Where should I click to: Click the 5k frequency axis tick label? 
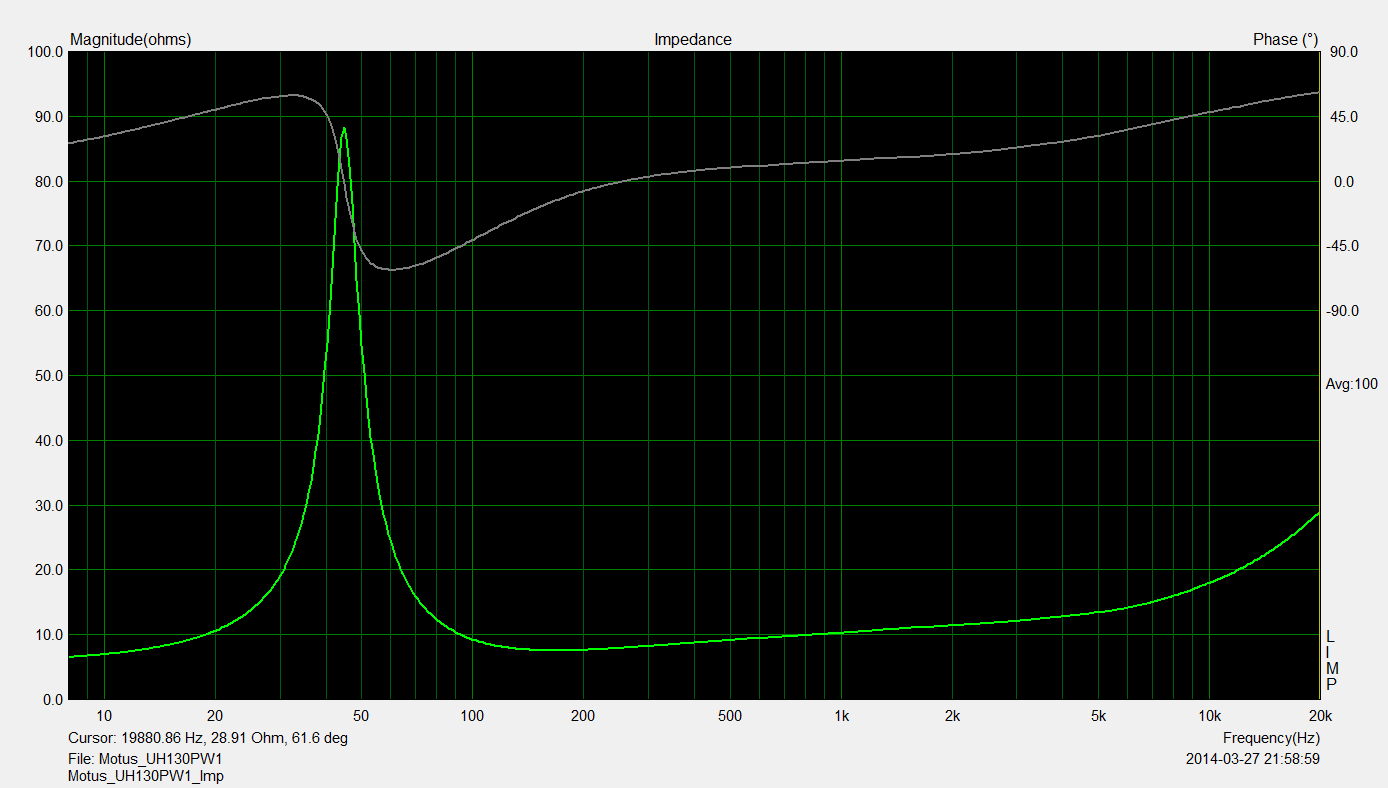[1099, 716]
